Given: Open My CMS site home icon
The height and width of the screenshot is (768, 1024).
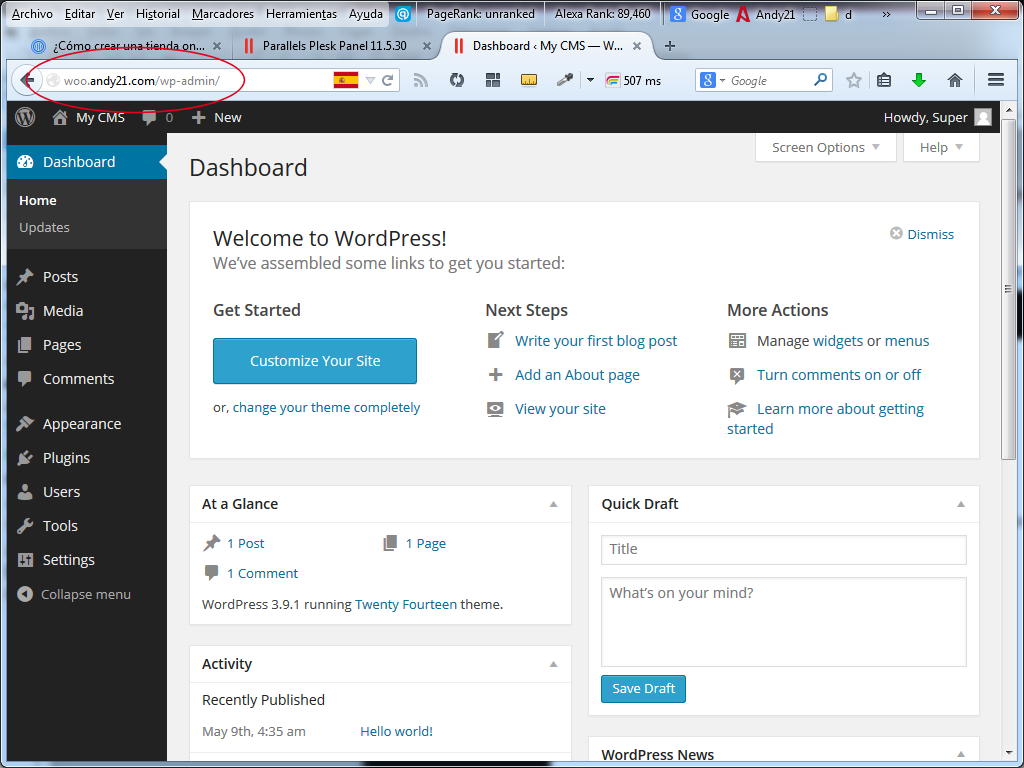Looking at the screenshot, I should click(60, 118).
